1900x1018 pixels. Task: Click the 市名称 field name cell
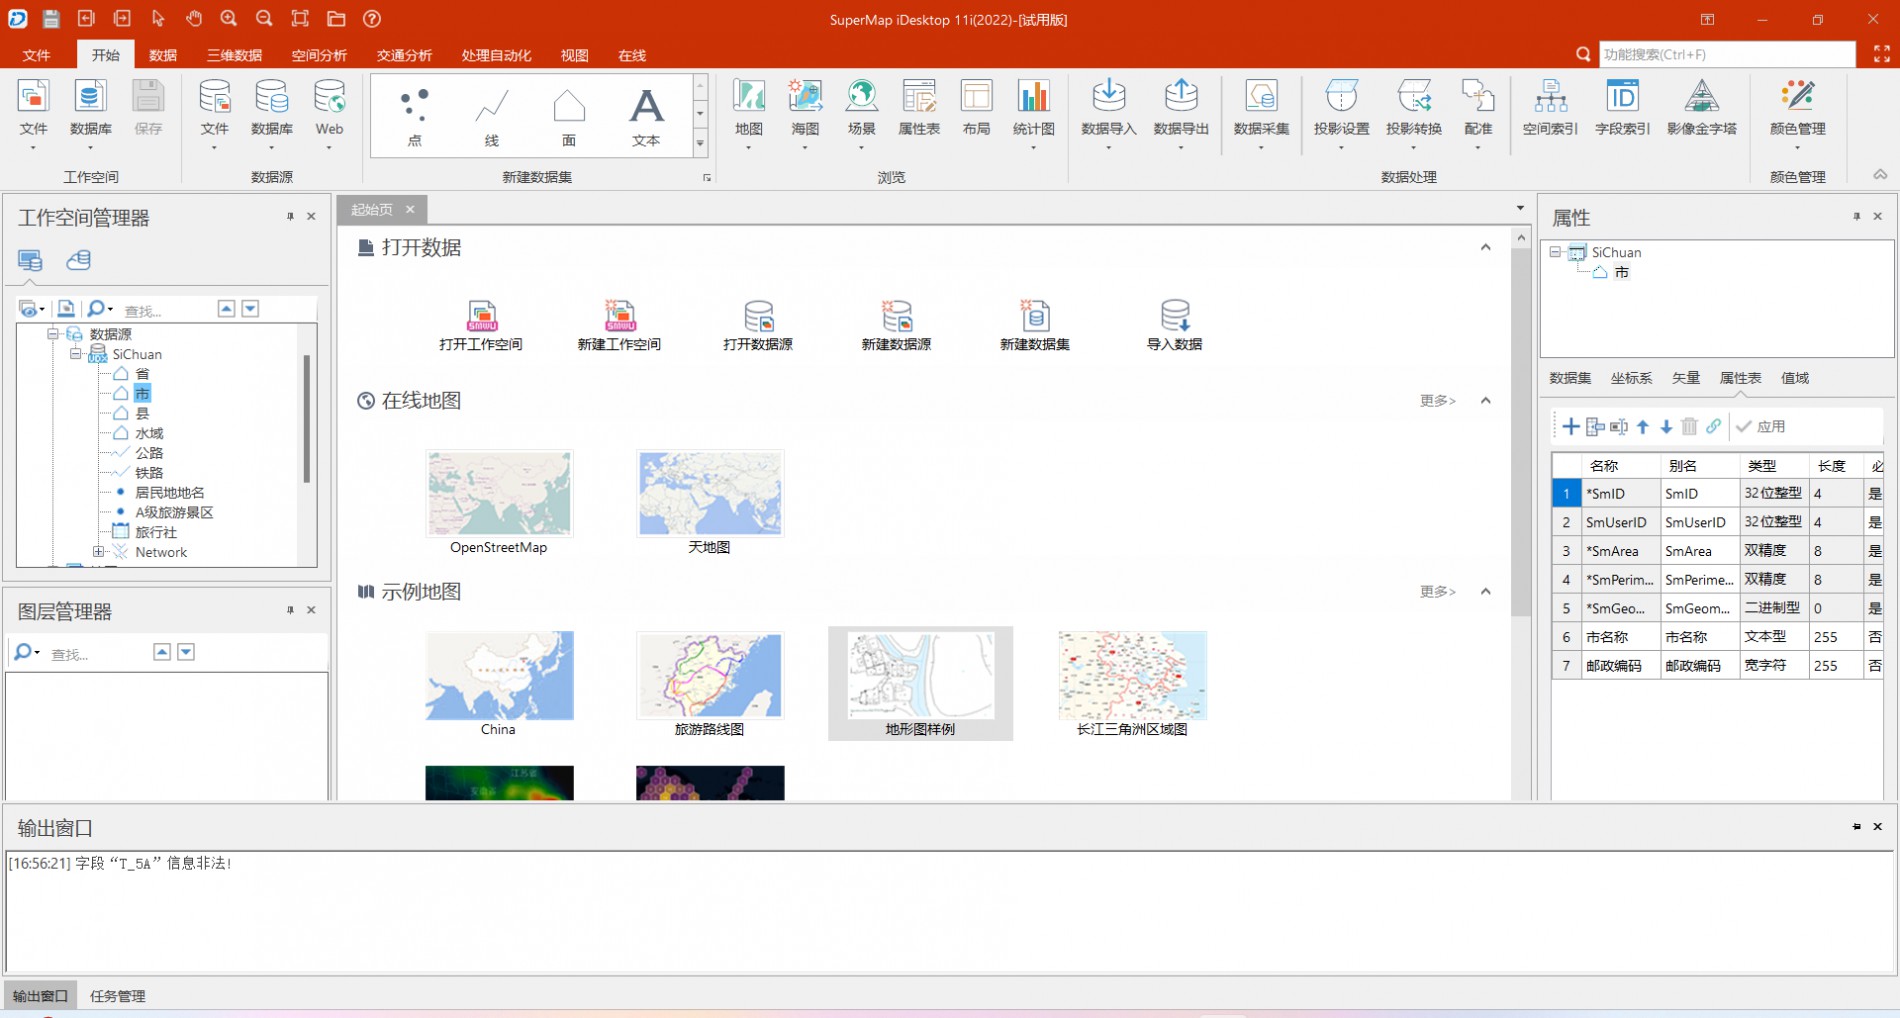coord(1620,636)
